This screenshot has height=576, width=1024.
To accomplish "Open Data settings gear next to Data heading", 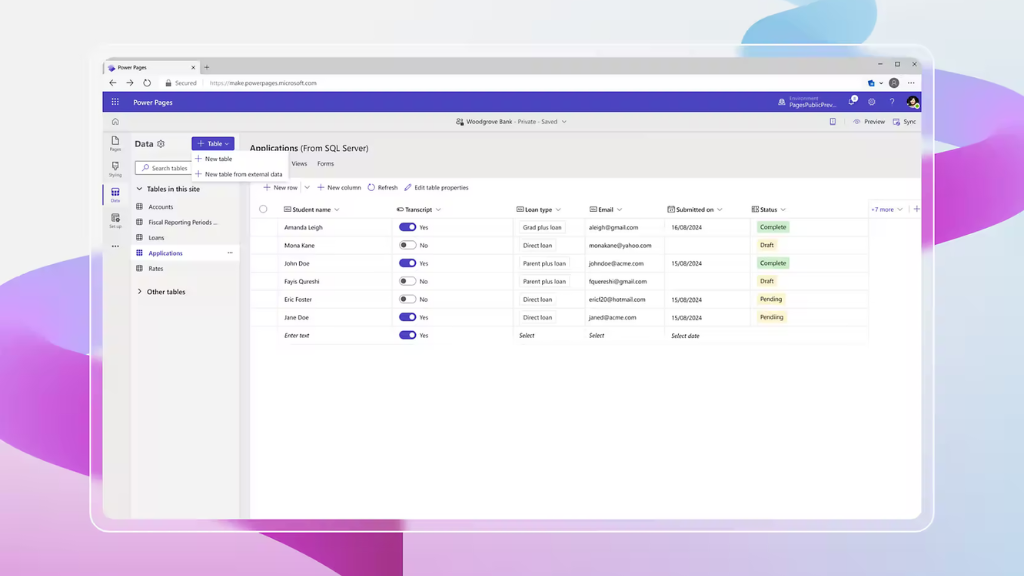I will coord(161,144).
